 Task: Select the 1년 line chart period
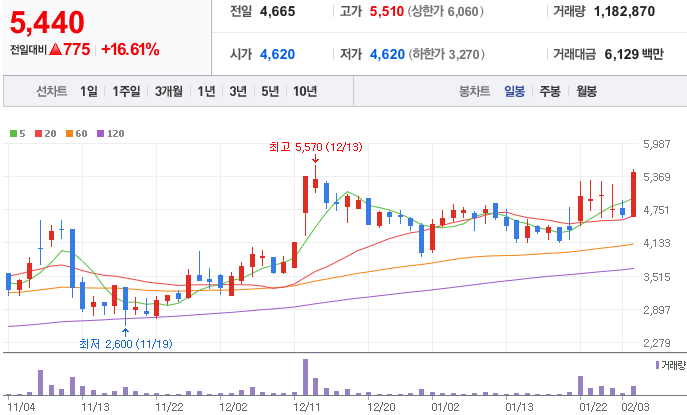pyautogui.click(x=206, y=91)
